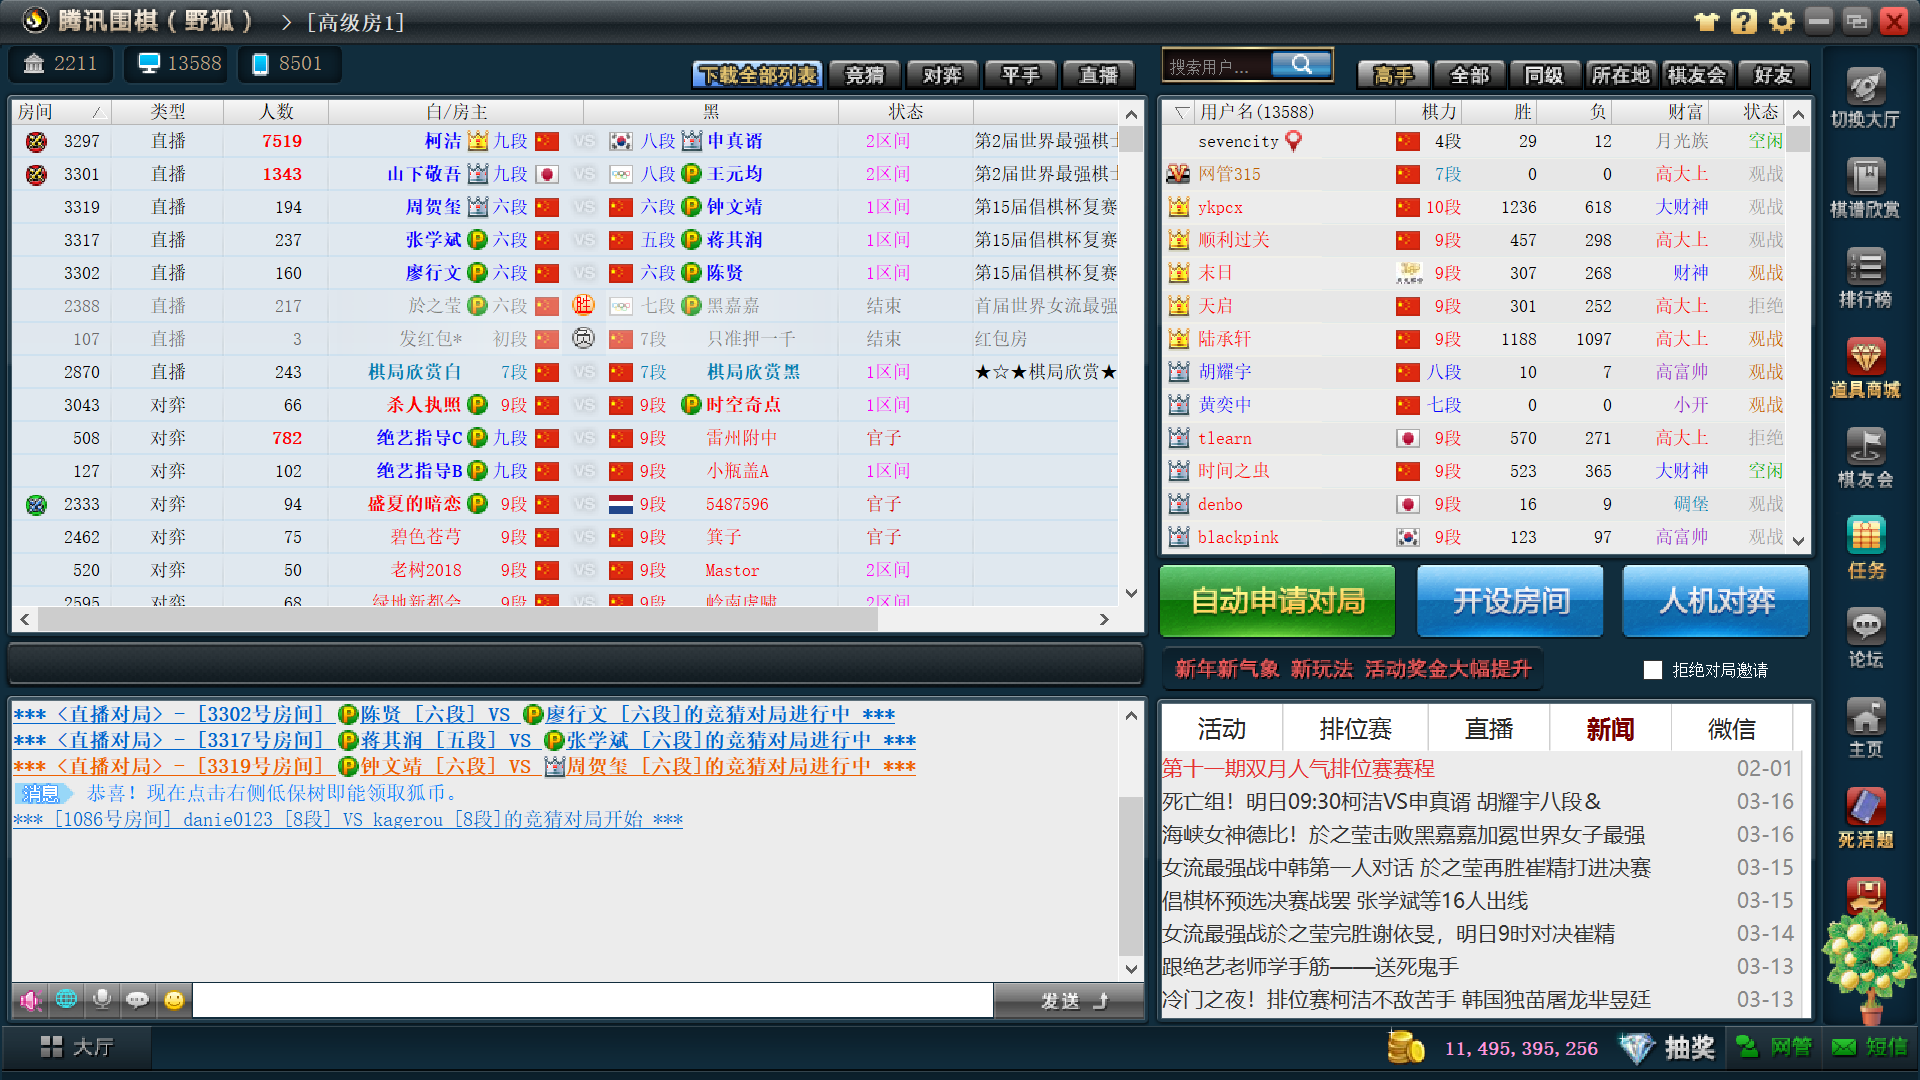
Task: Select the 排位赛 tab
Action: (1355, 729)
